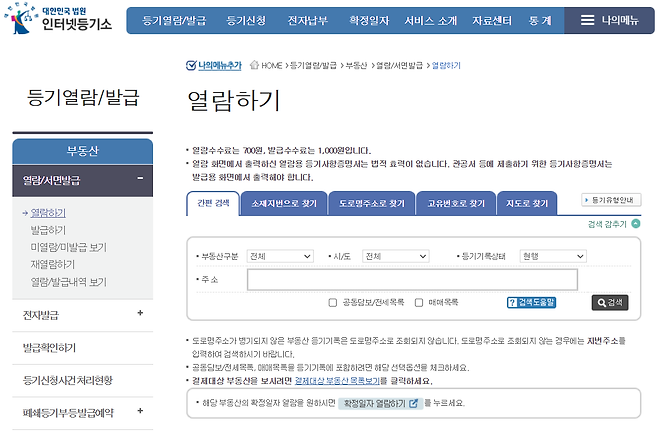The height and width of the screenshot is (432, 658).
Task: Open the 통계 top menu
Action: [x=540, y=21]
